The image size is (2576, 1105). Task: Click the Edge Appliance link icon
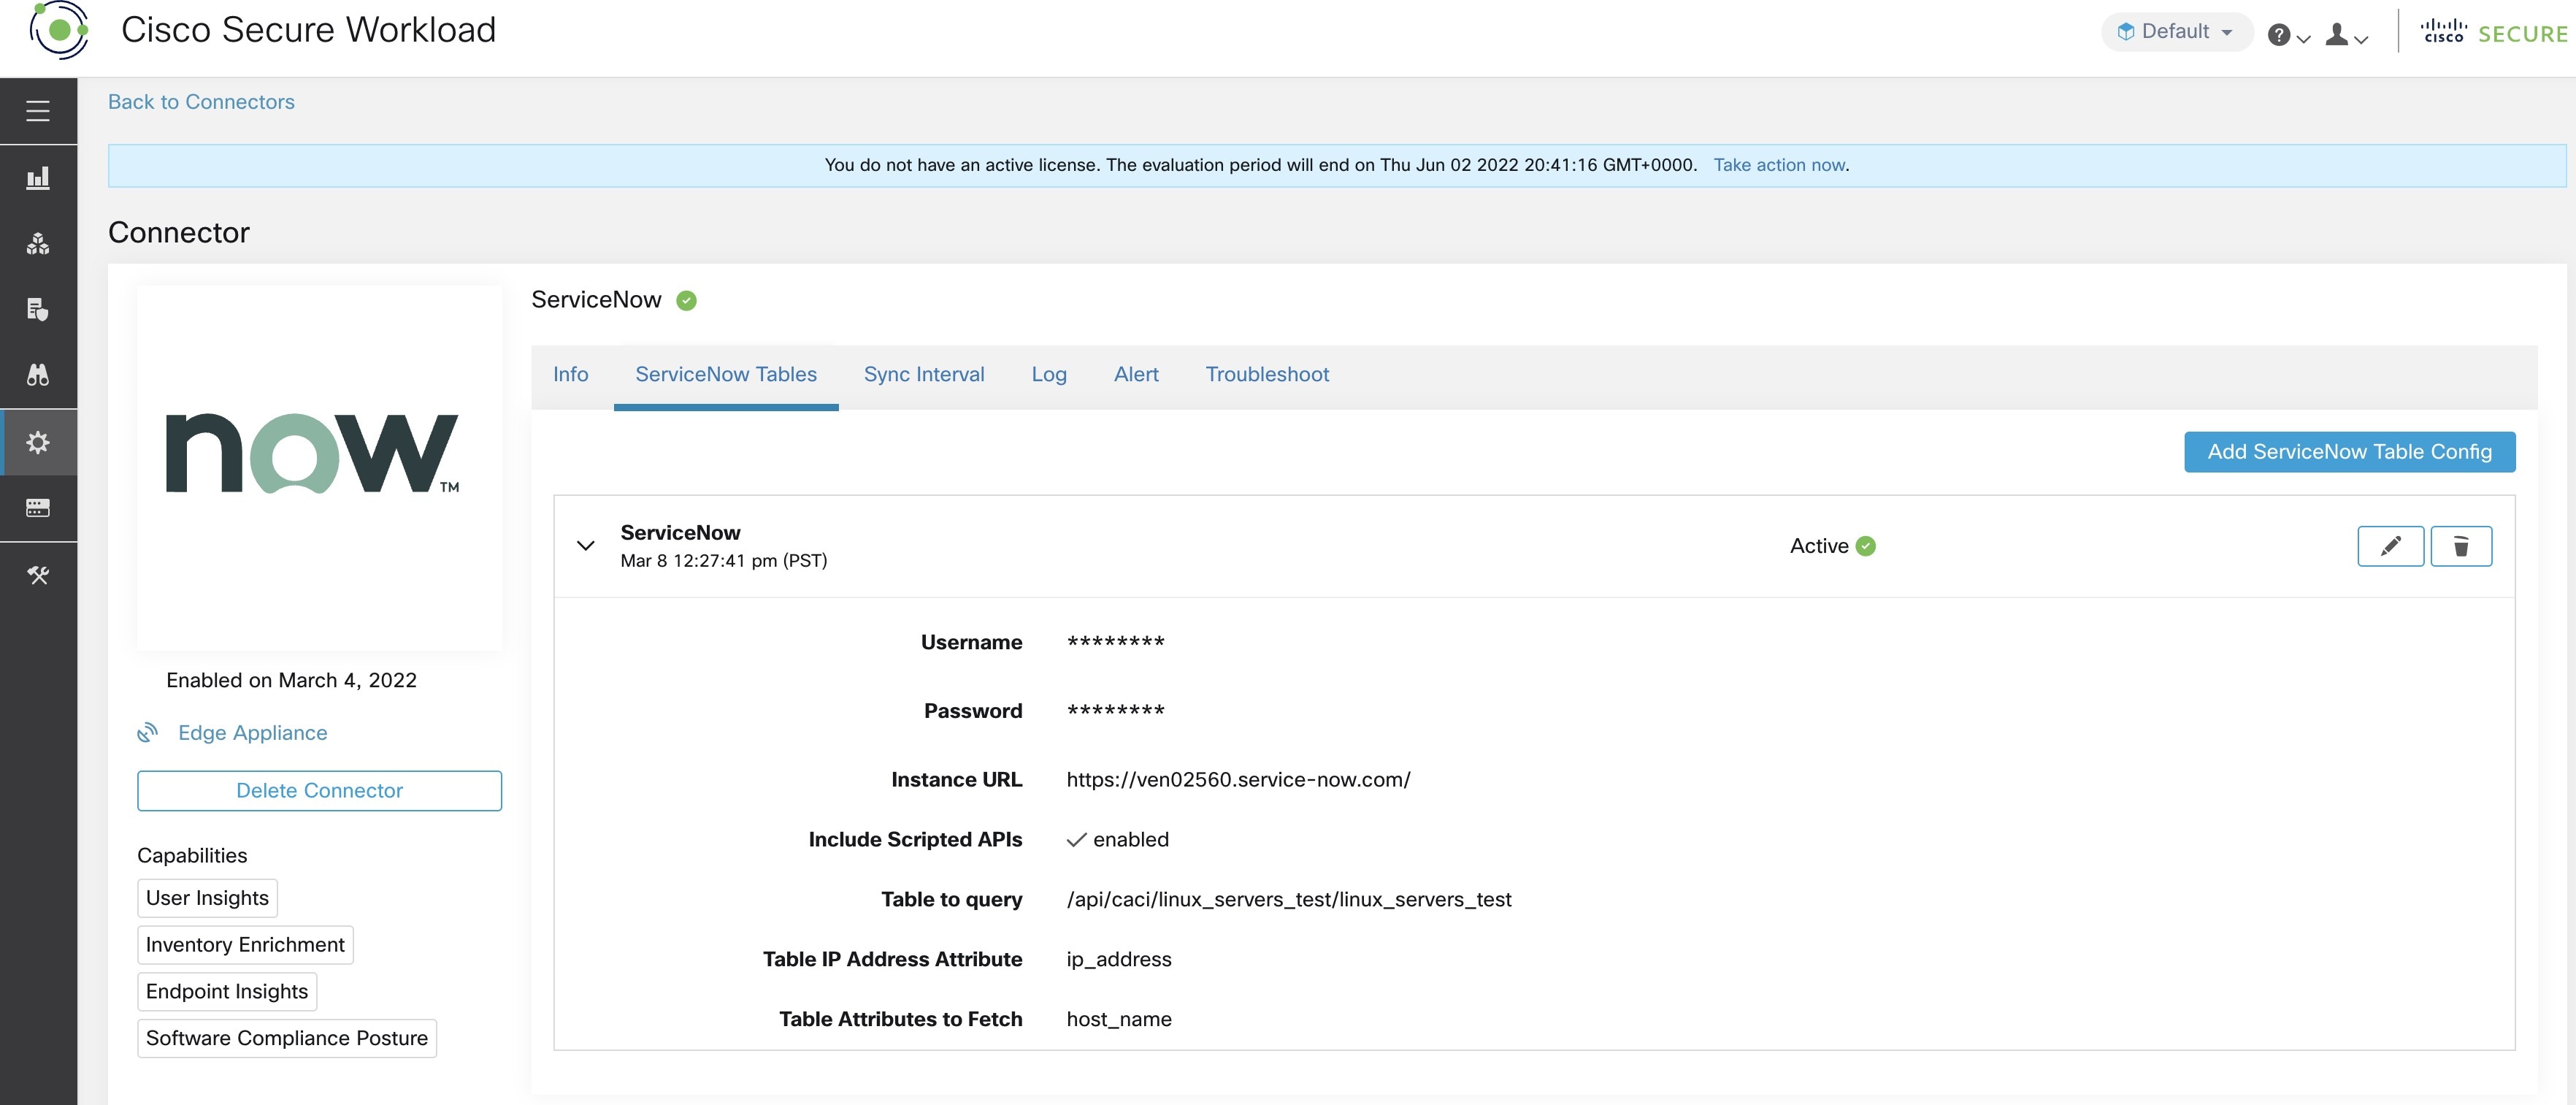pos(148,733)
